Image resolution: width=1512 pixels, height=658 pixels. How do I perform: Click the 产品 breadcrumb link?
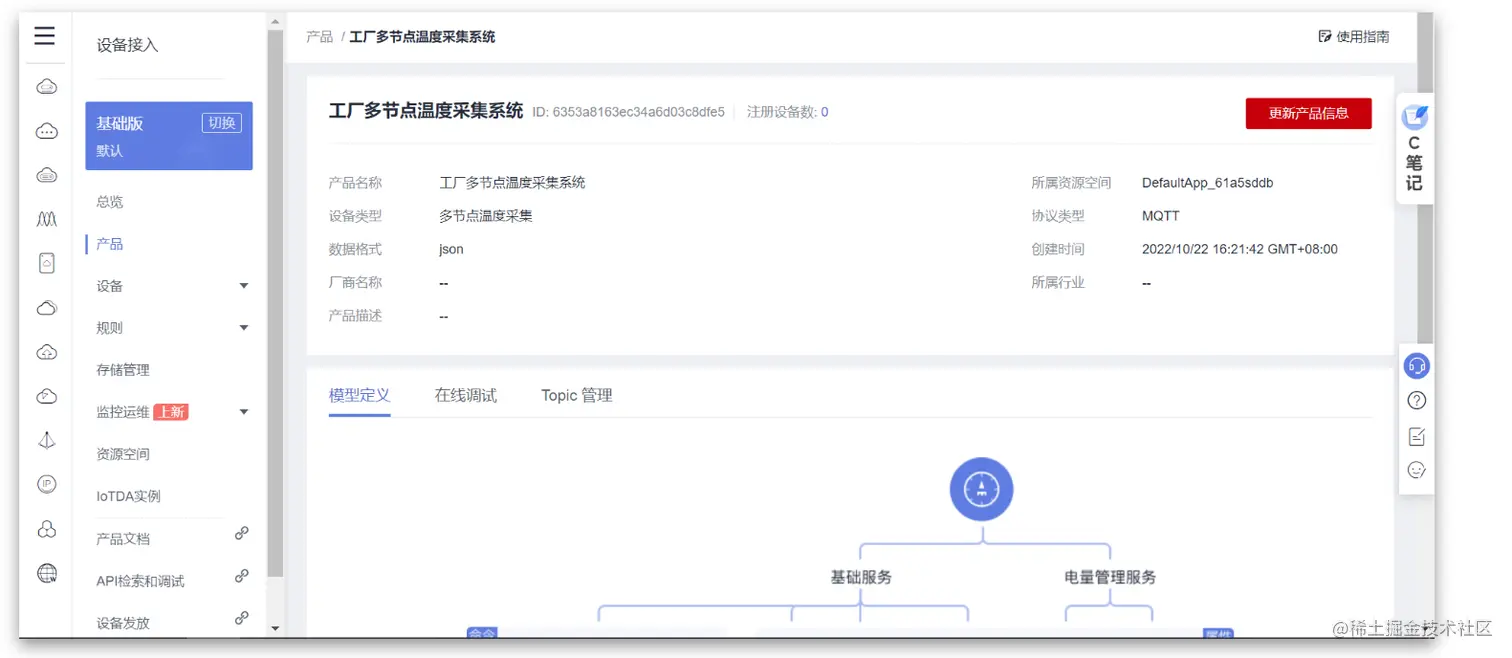pos(320,37)
